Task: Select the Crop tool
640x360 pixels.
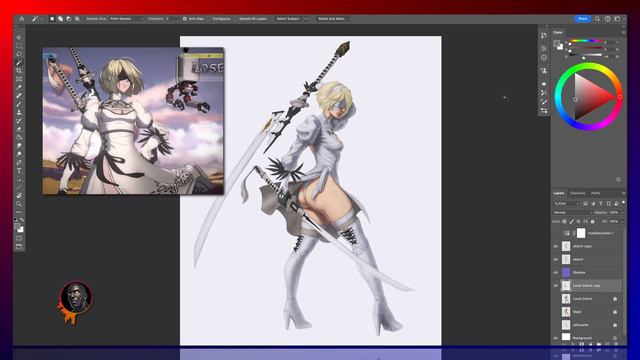Action: pos(19,71)
